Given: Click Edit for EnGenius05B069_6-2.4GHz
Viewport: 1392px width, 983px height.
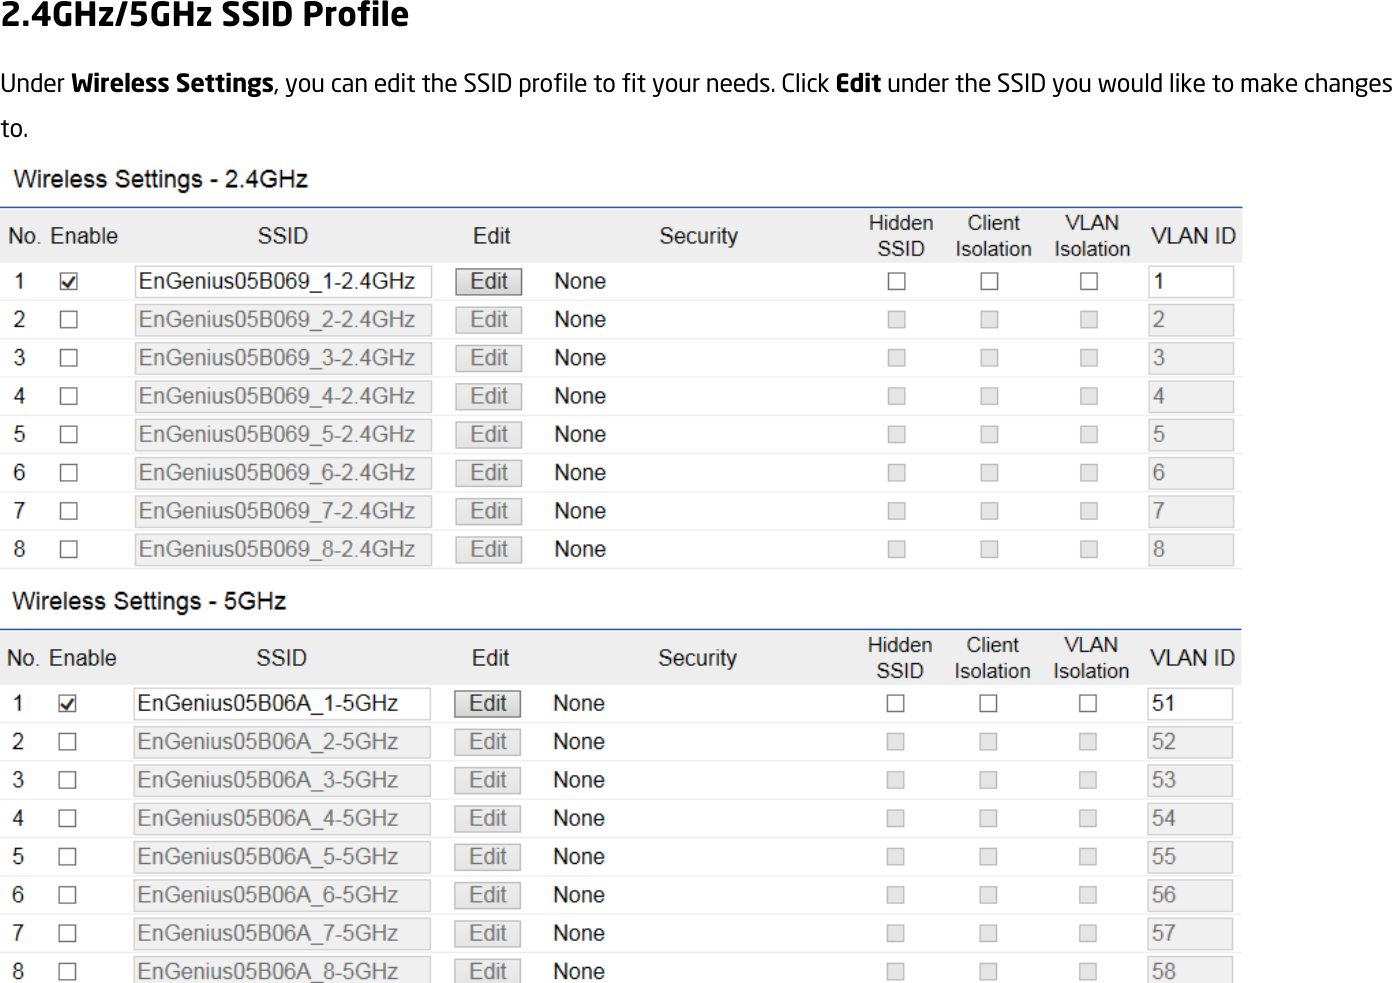Looking at the screenshot, I should pyautogui.click(x=489, y=473).
